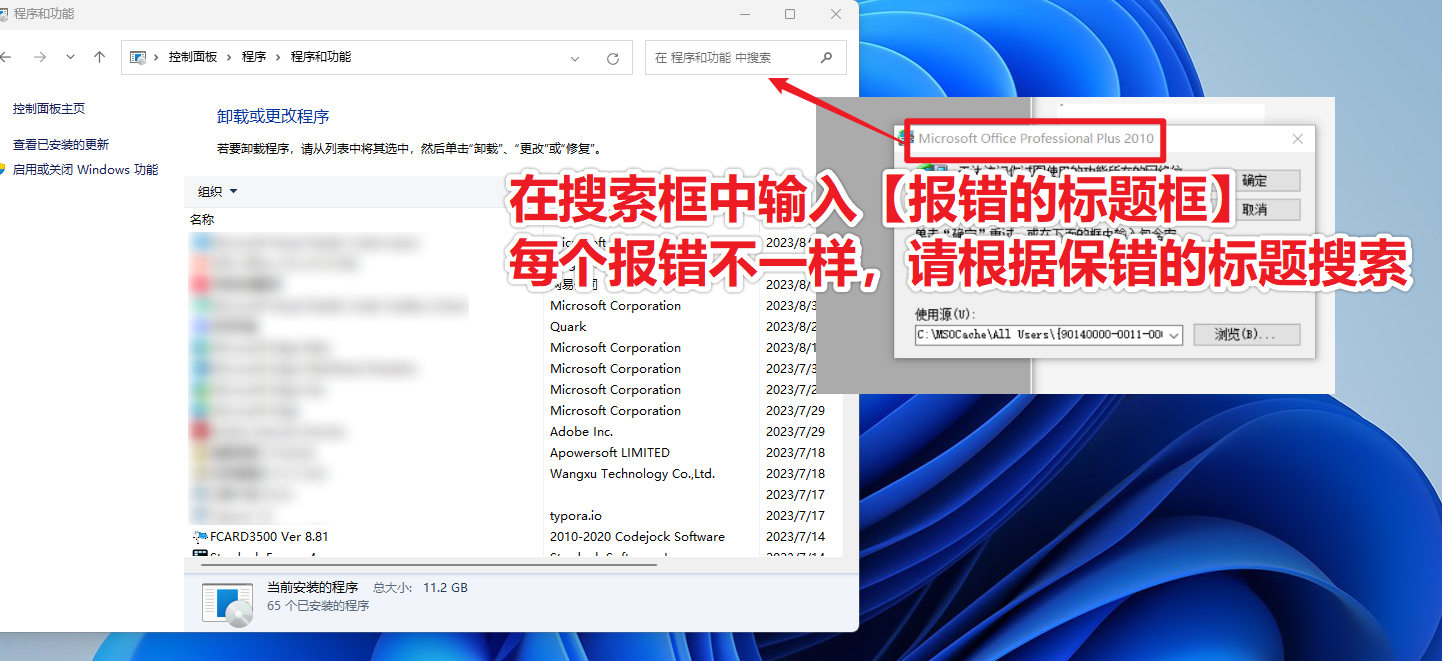The image size is (1442, 661).
Task: Click the installed programs icon in status bar
Action: pos(228,603)
